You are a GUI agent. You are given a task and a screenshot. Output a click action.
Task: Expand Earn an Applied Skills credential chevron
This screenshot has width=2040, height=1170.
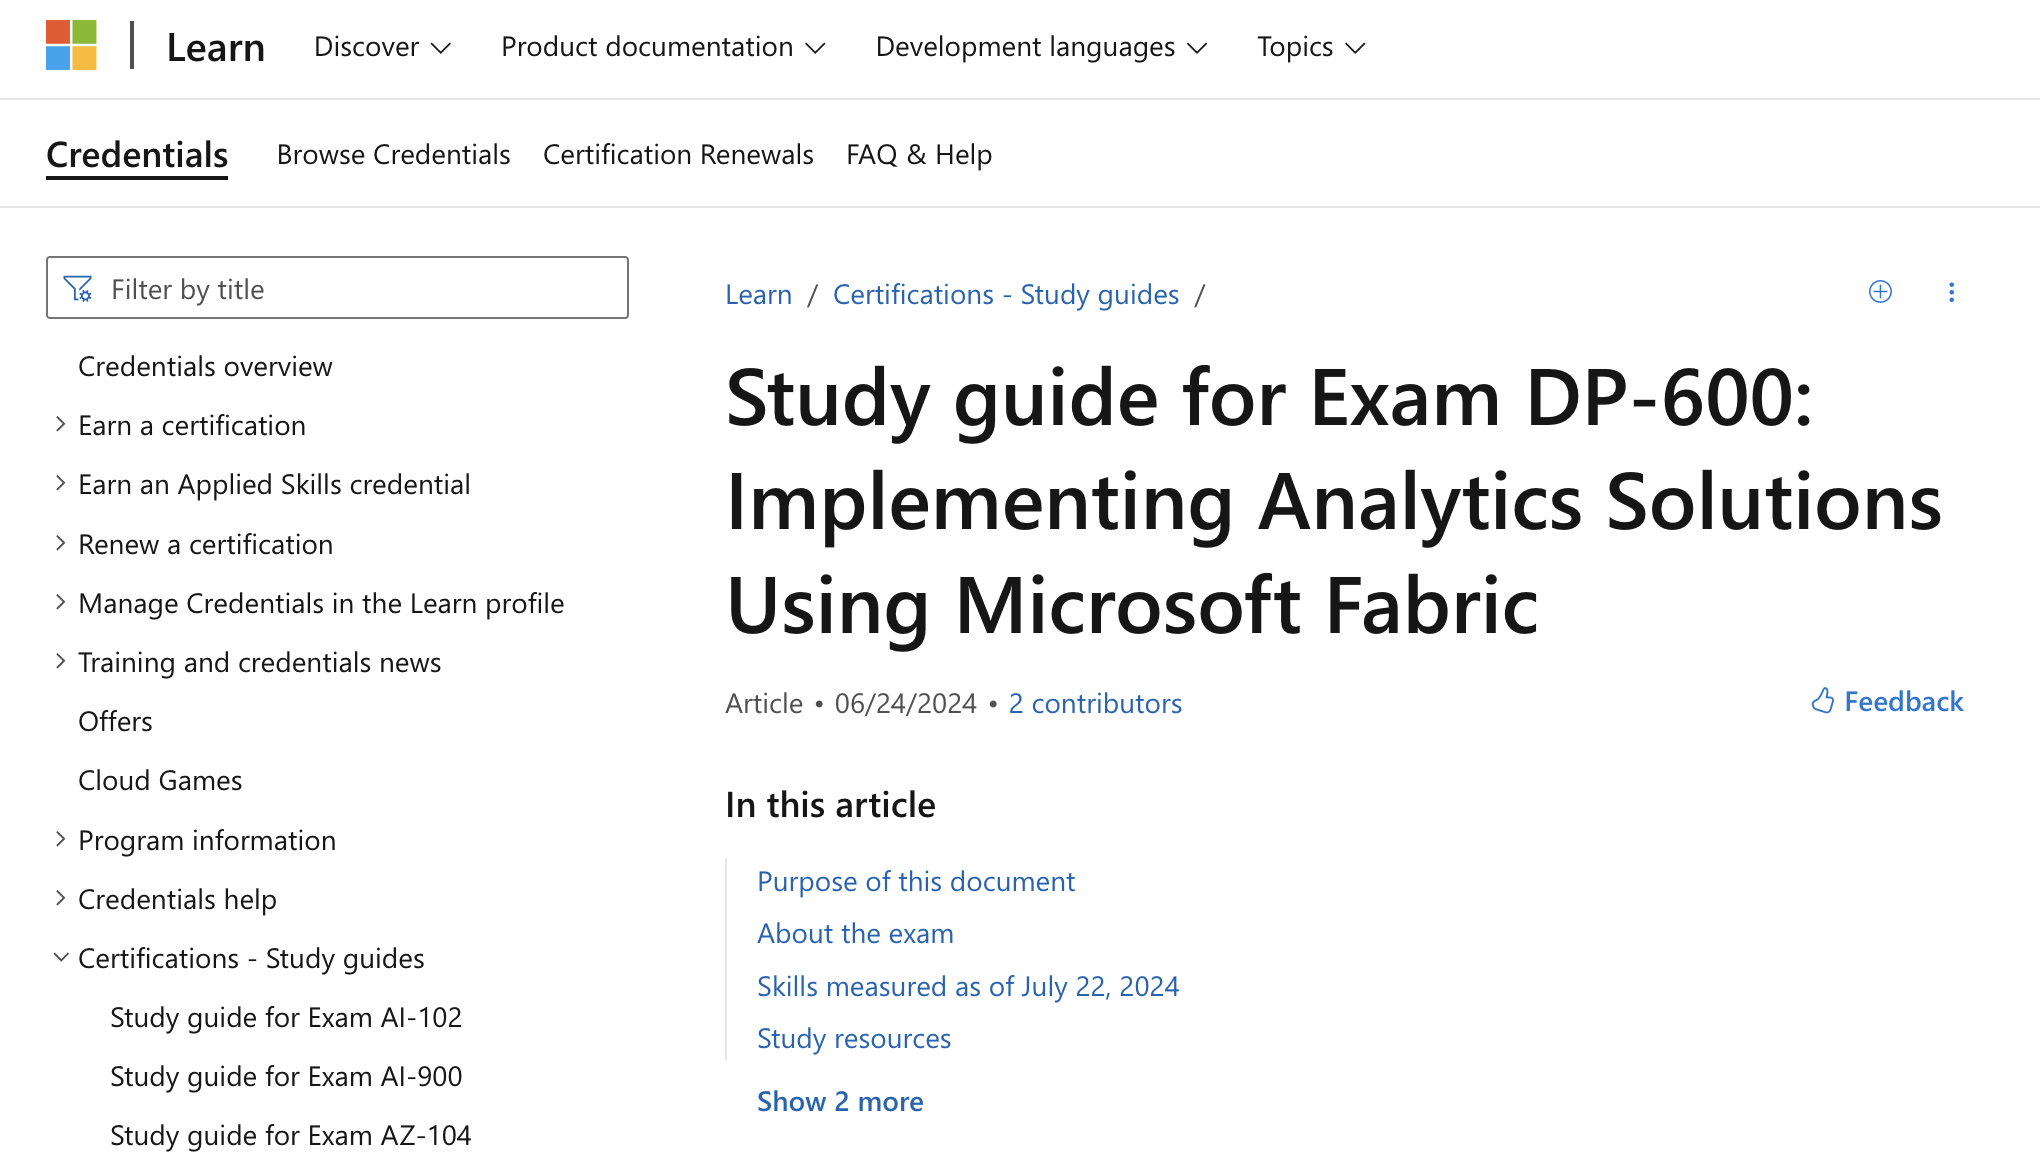coord(60,484)
